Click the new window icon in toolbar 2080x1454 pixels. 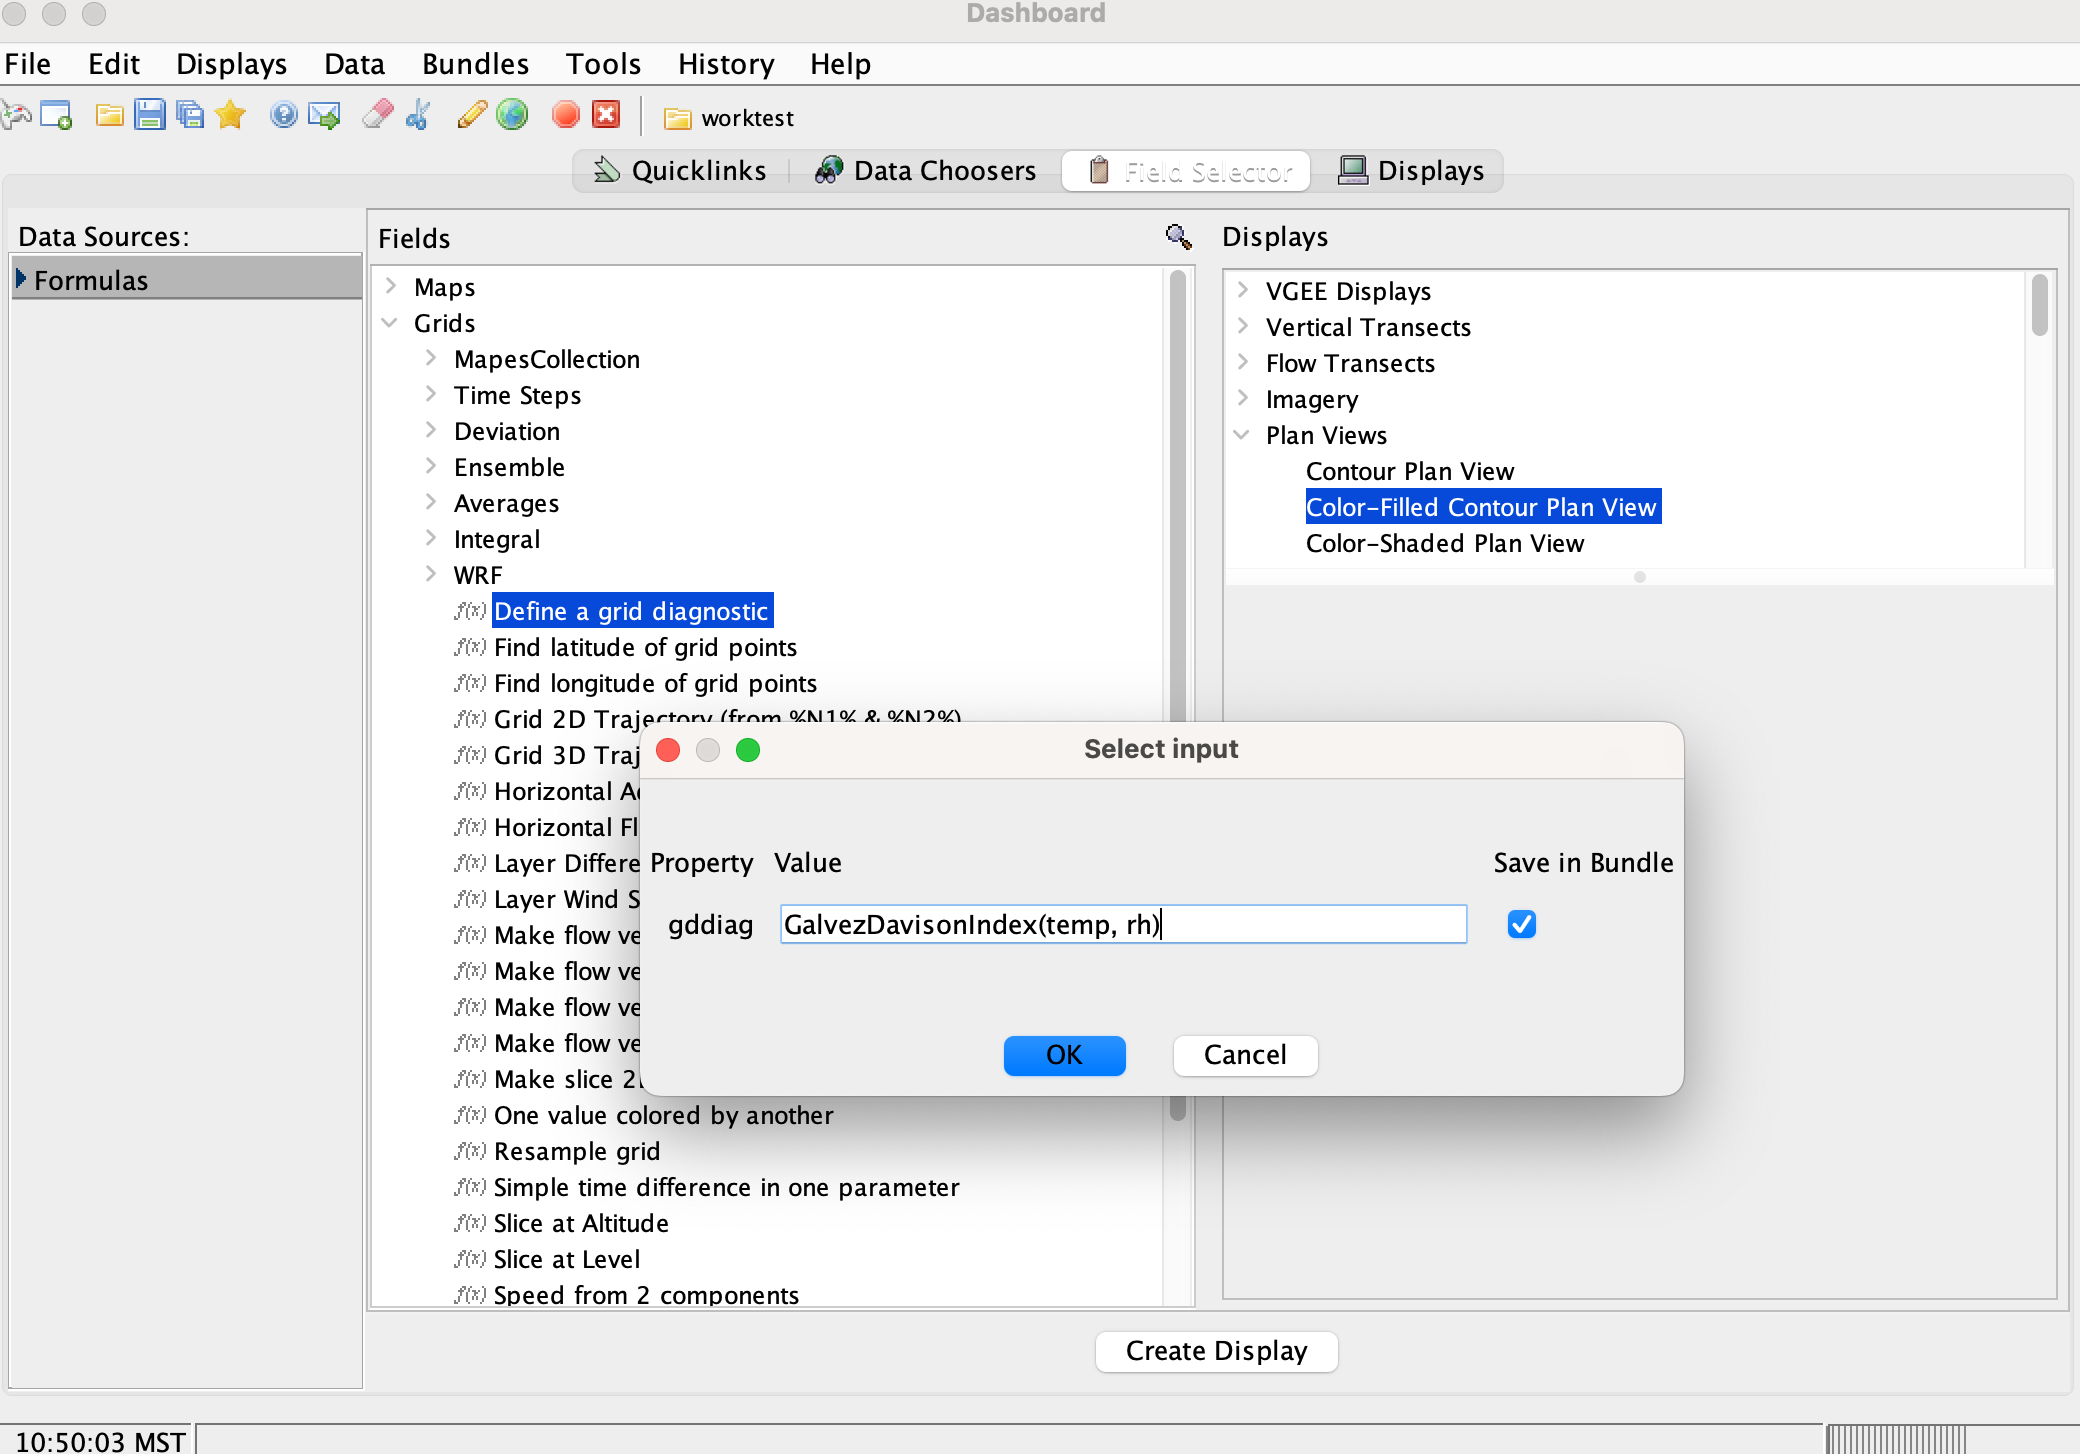(56, 116)
